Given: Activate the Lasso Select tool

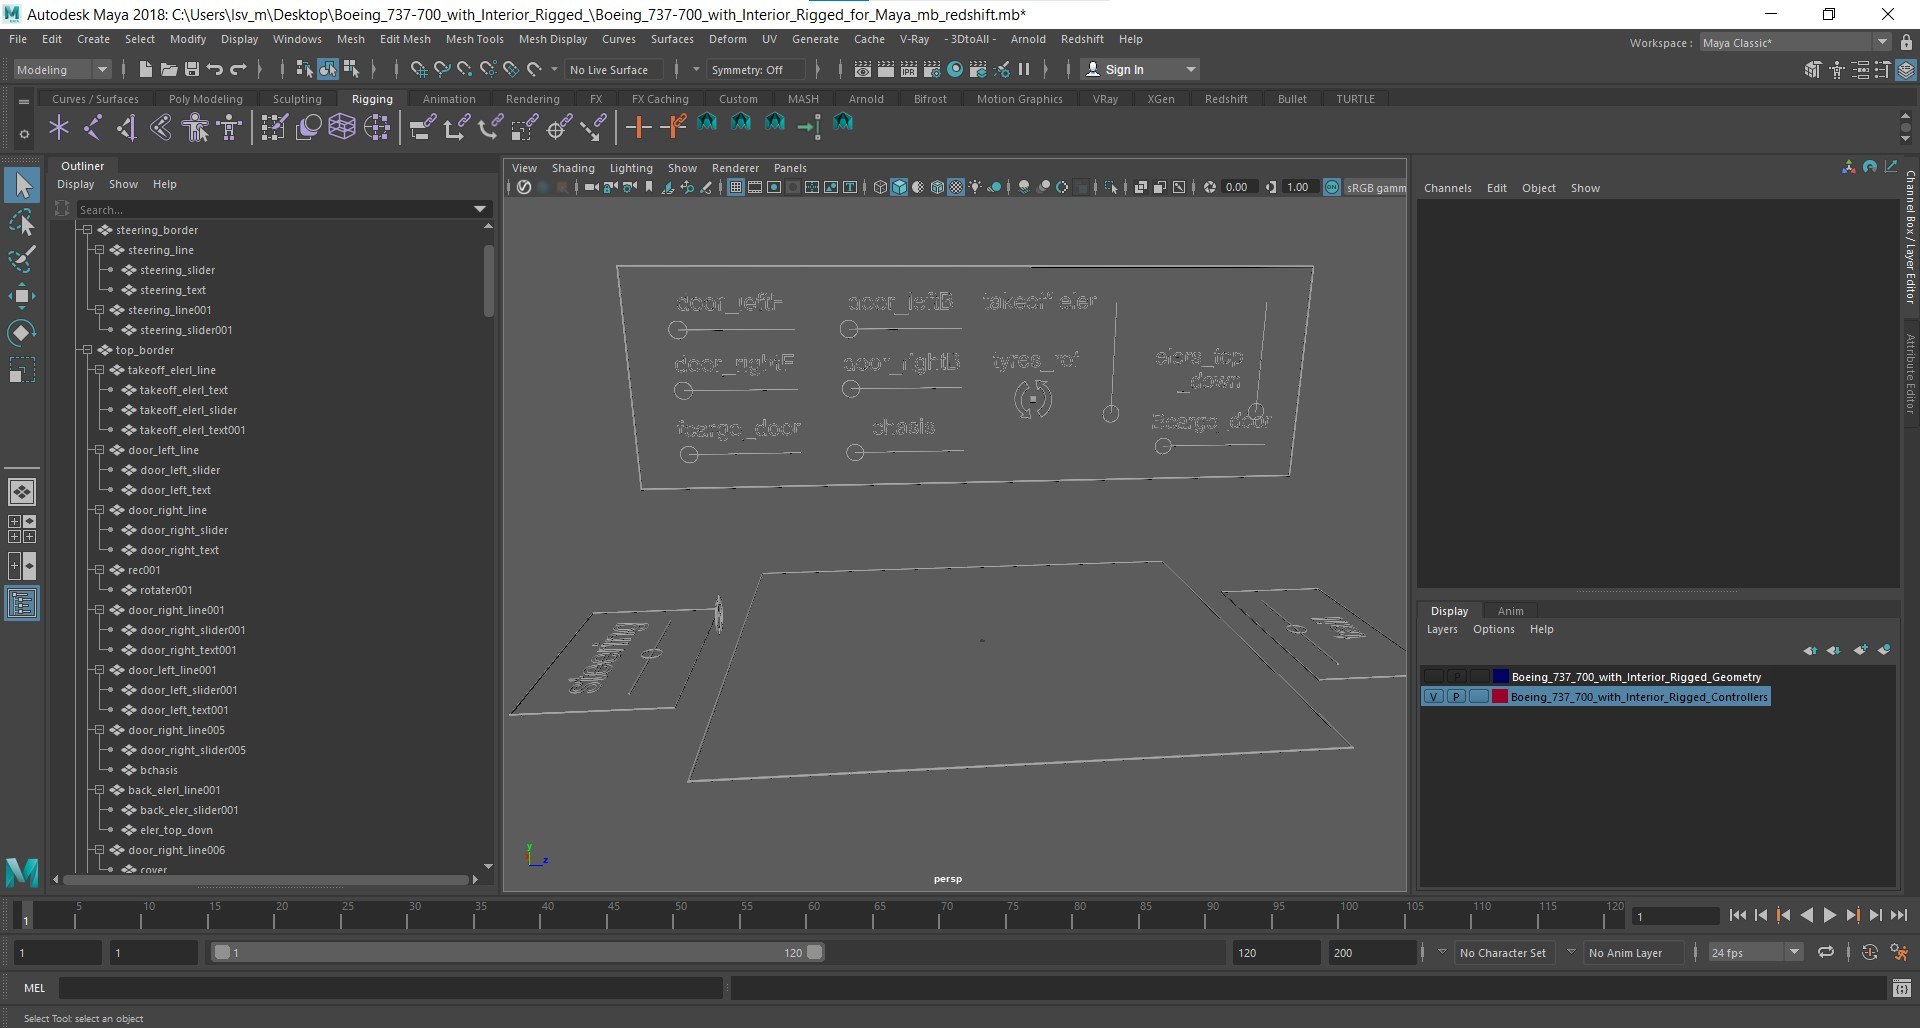Looking at the screenshot, I should [x=22, y=222].
